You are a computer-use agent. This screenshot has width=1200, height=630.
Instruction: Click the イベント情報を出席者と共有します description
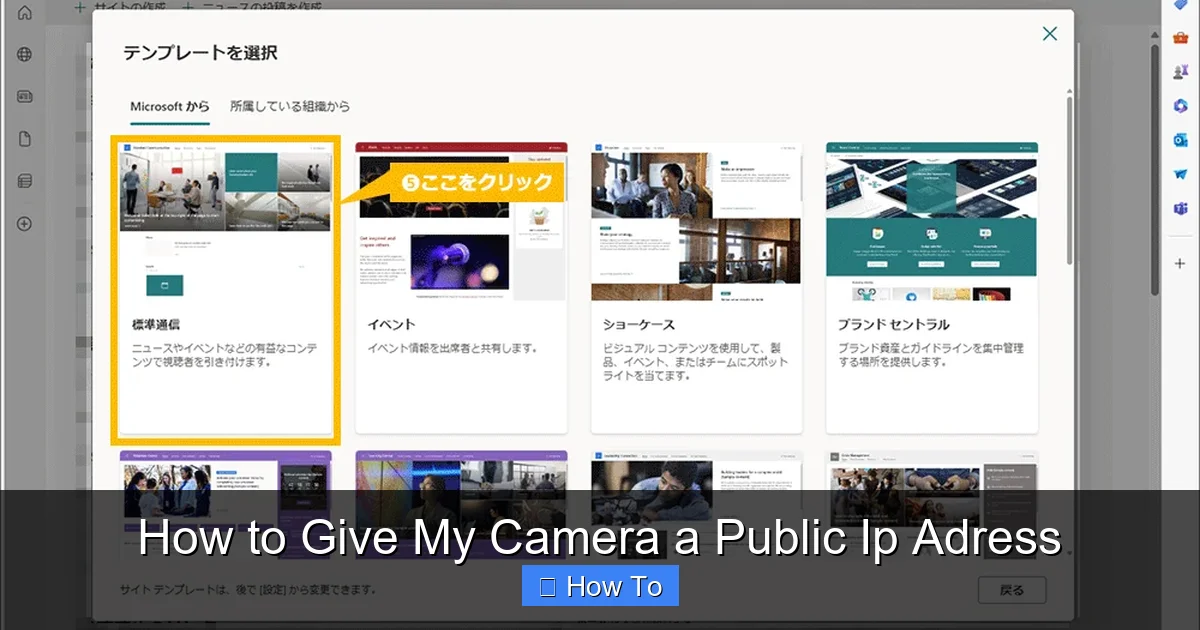(453, 348)
